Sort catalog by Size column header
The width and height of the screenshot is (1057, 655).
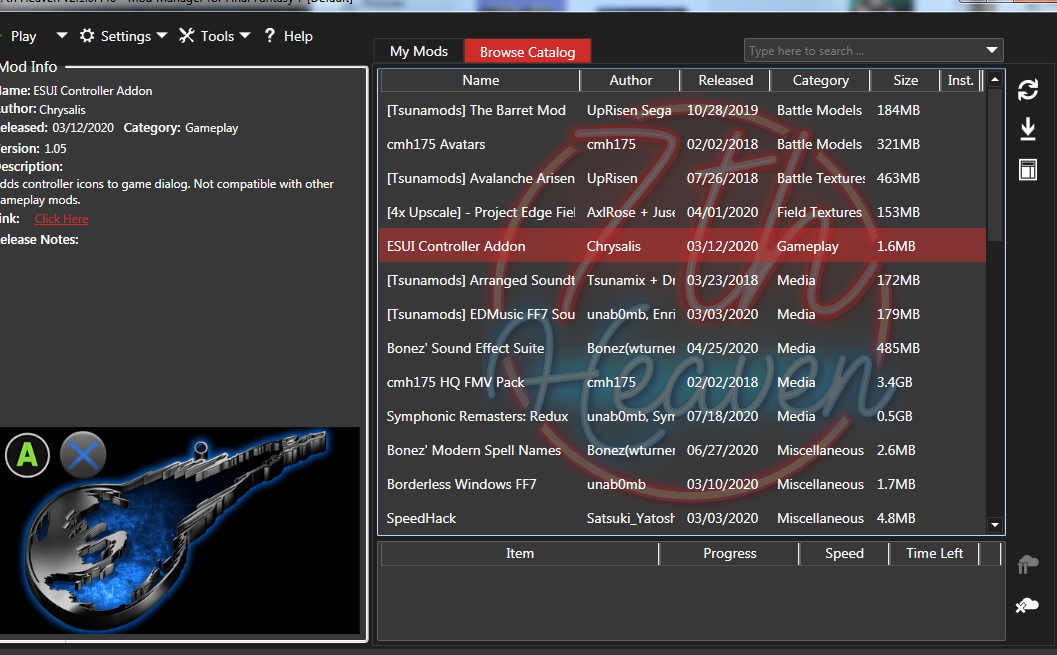point(905,80)
